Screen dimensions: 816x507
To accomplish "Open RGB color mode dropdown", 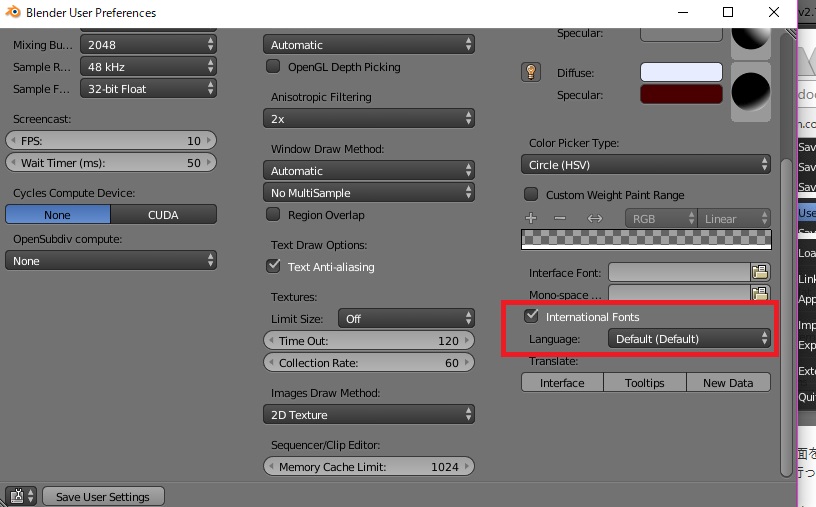I will pyautogui.click(x=661, y=219).
